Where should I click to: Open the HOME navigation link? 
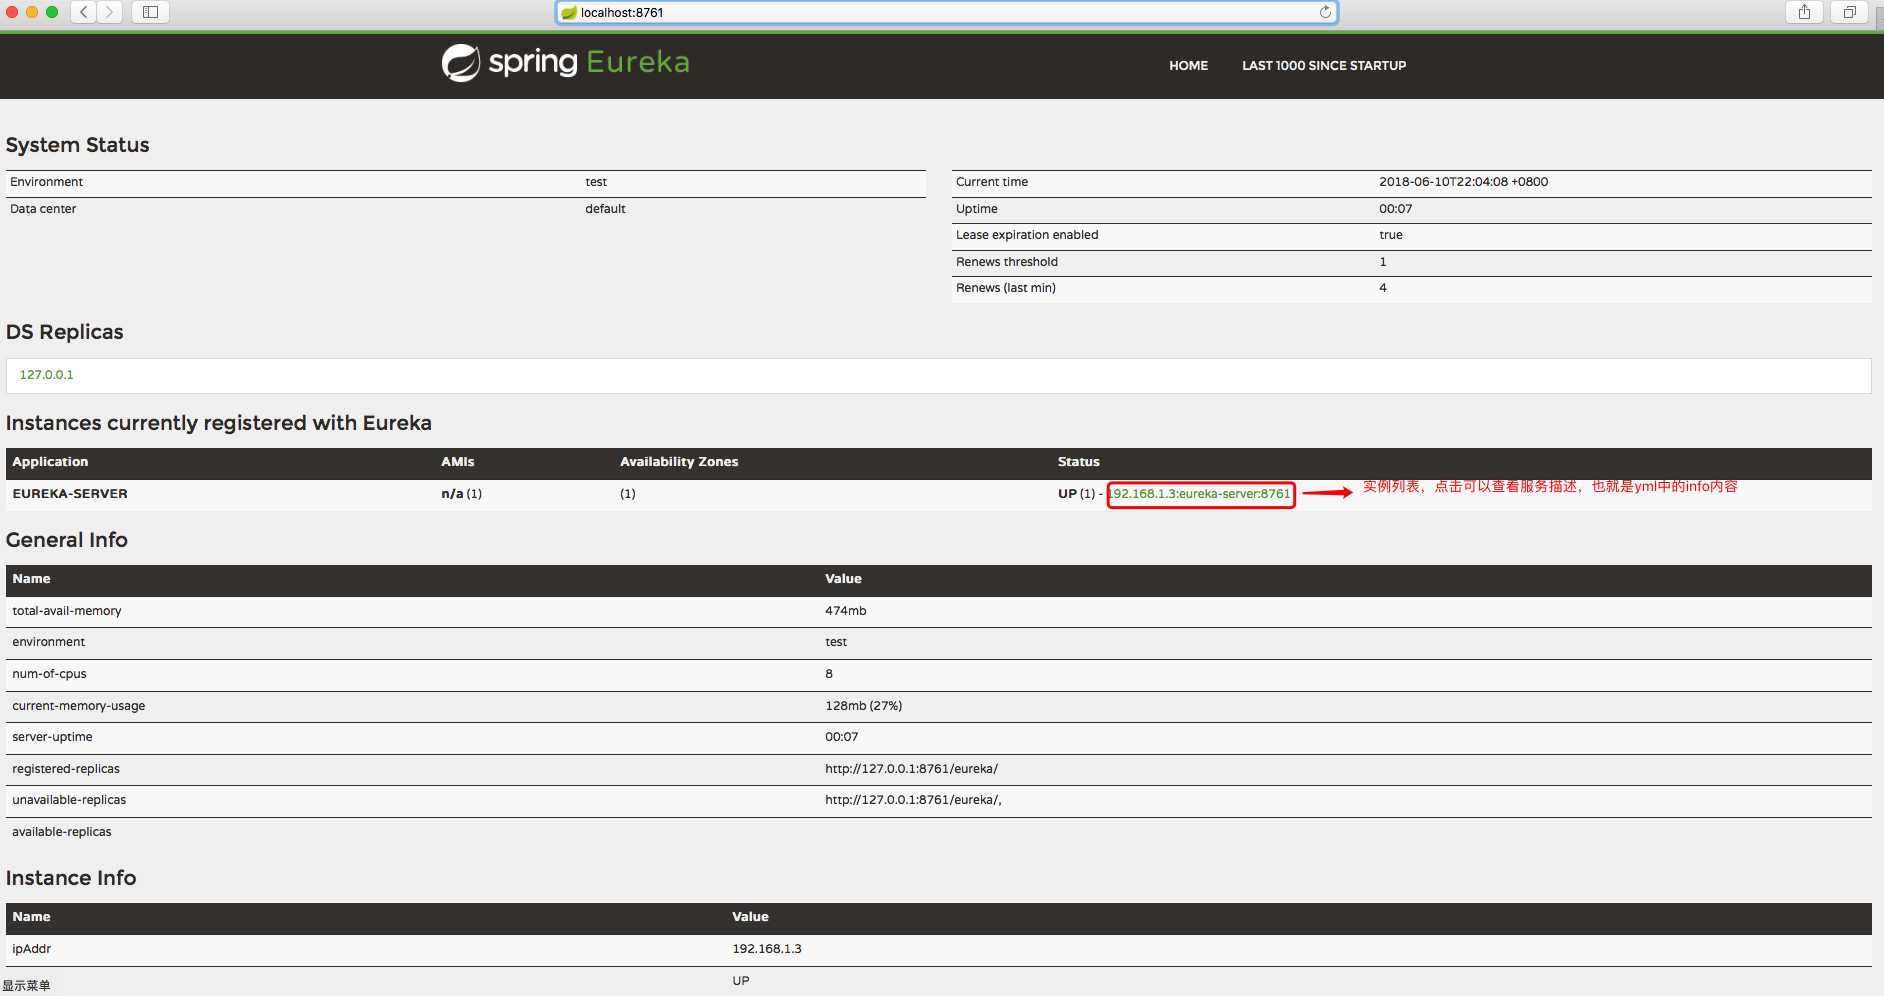1188,66
